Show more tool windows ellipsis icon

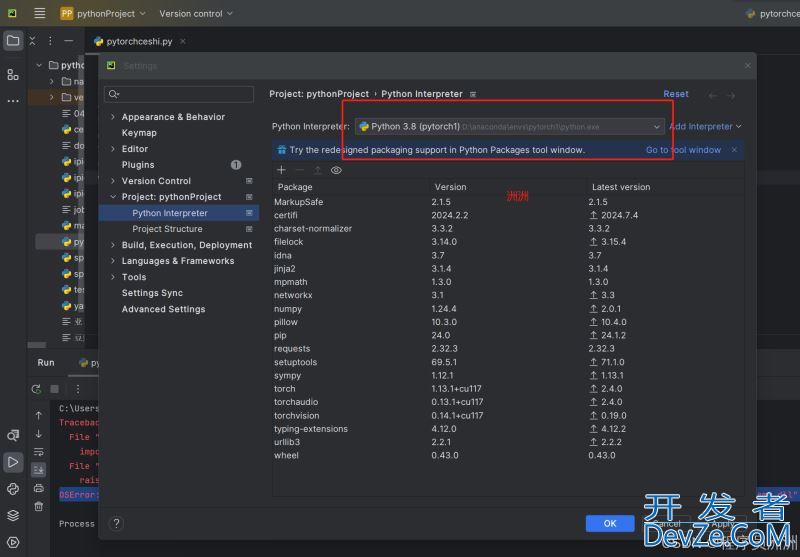click(x=13, y=101)
